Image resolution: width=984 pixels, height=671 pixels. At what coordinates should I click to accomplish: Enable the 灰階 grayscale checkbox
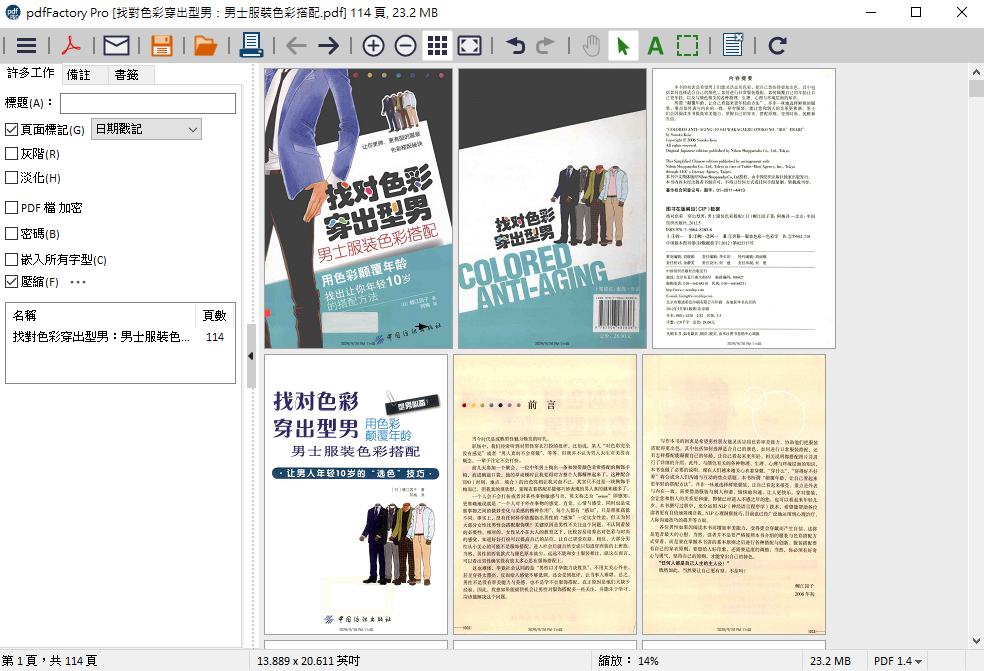[12, 154]
